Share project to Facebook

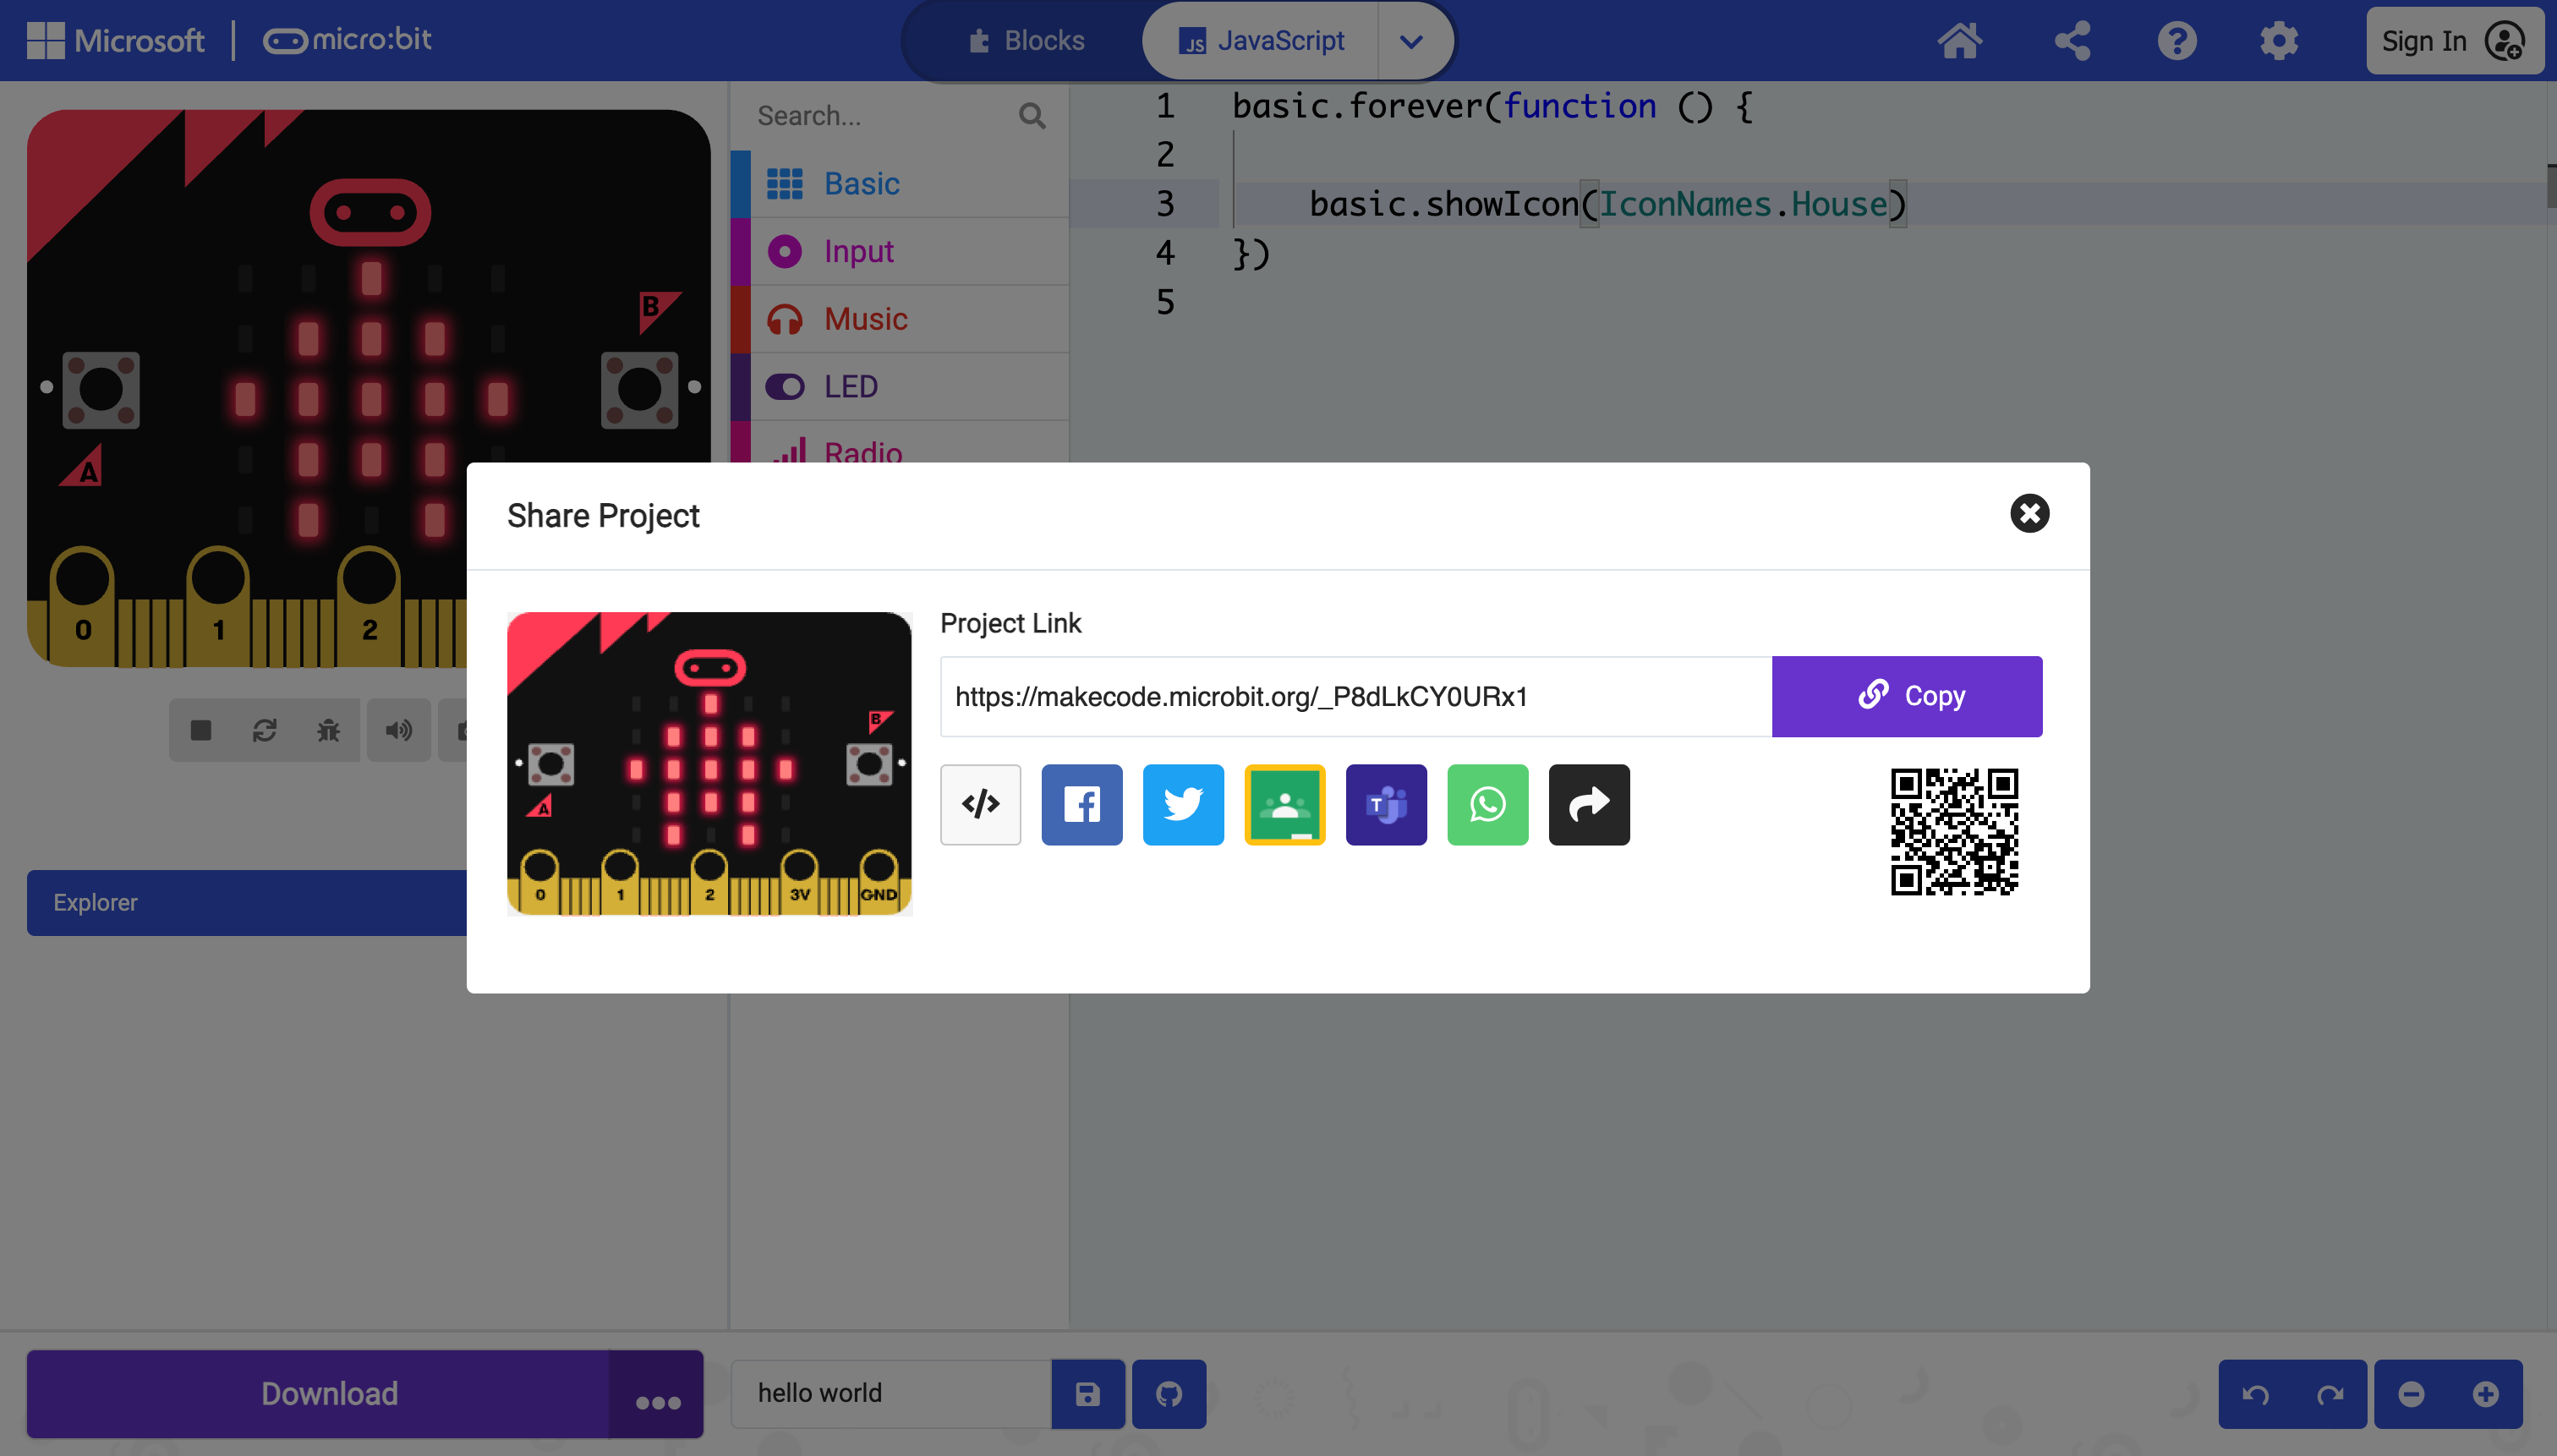(1081, 805)
